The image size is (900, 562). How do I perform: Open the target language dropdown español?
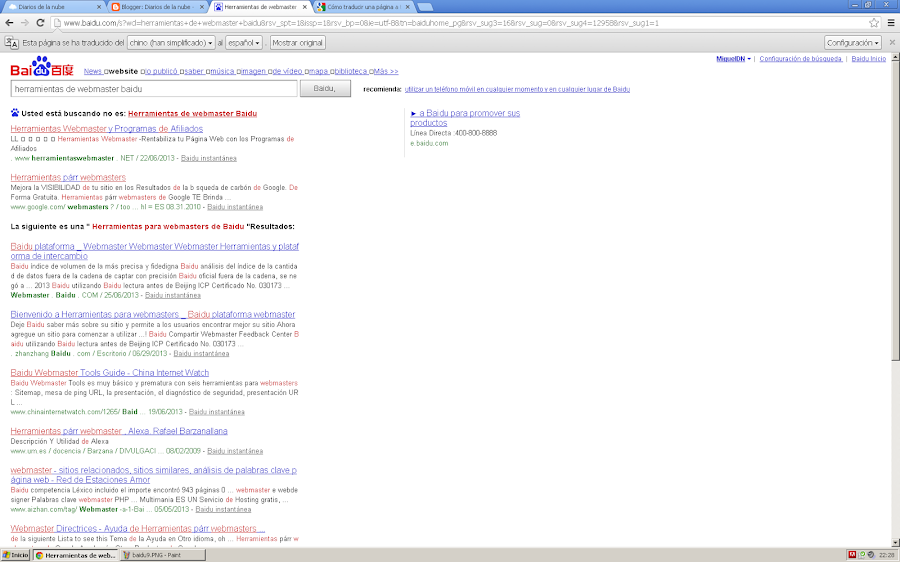pyautogui.click(x=244, y=42)
